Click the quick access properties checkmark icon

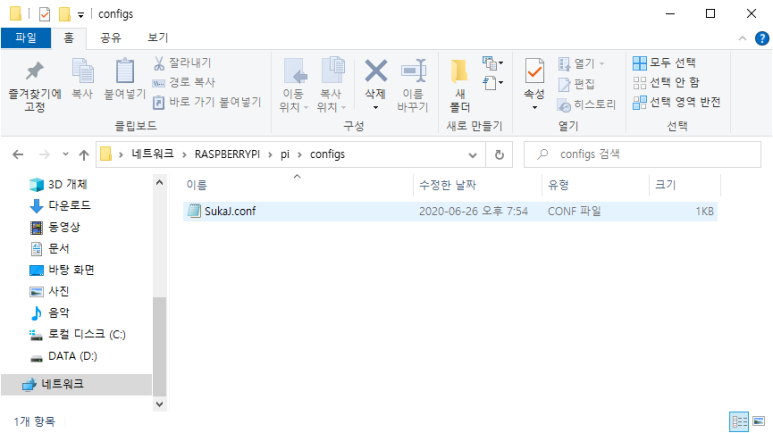coord(44,14)
